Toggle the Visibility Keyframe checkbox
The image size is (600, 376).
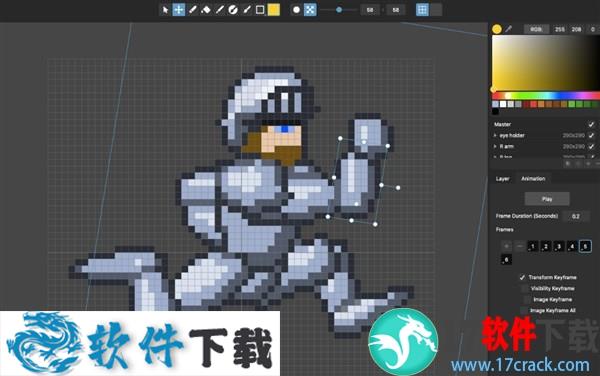[x=525, y=288]
